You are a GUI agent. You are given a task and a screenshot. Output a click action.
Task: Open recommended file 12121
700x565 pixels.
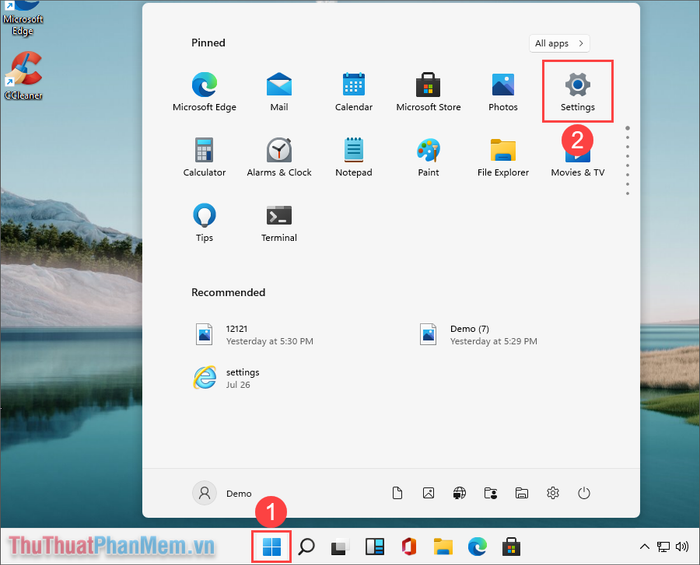pos(254,335)
